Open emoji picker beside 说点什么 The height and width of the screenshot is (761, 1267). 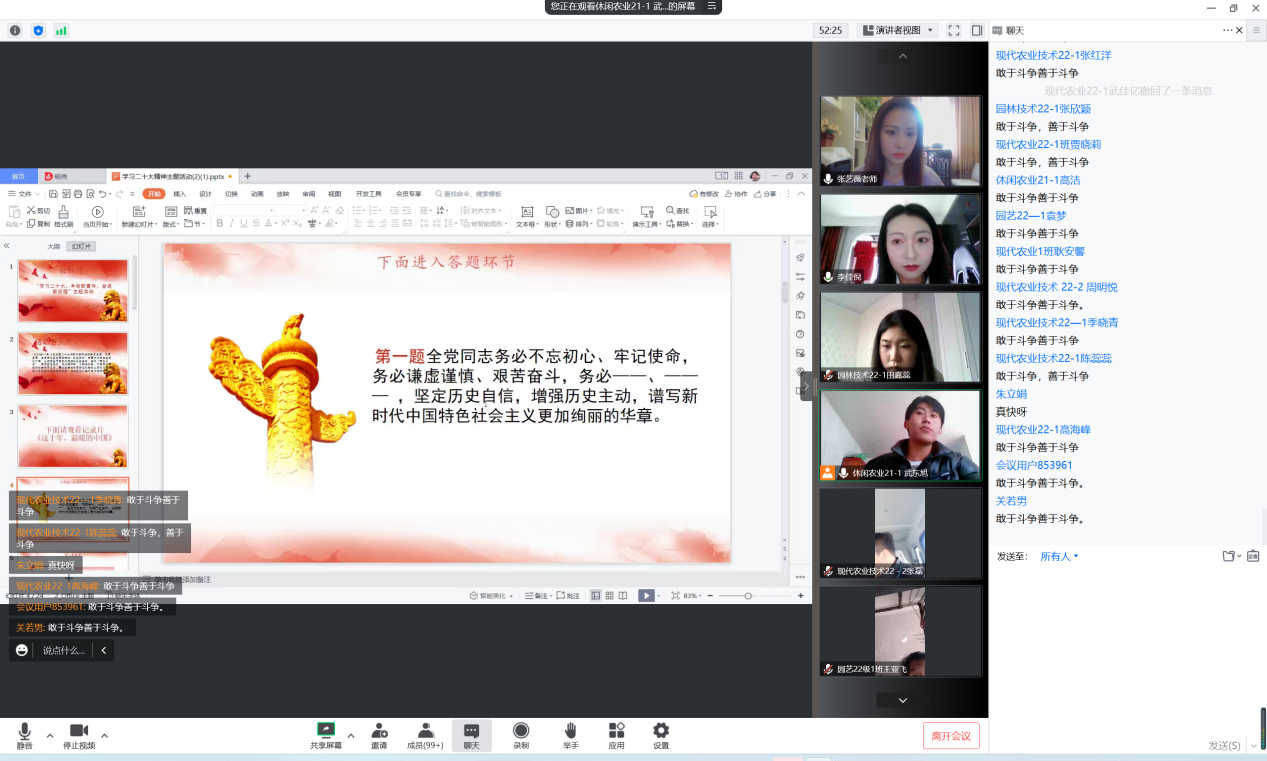pos(21,650)
